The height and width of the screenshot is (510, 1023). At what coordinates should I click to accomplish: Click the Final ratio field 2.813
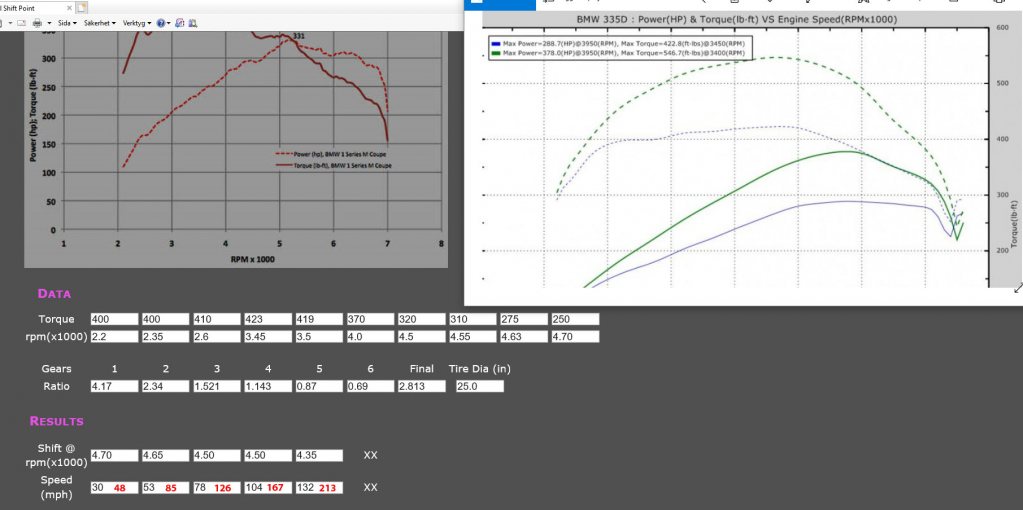(421, 386)
